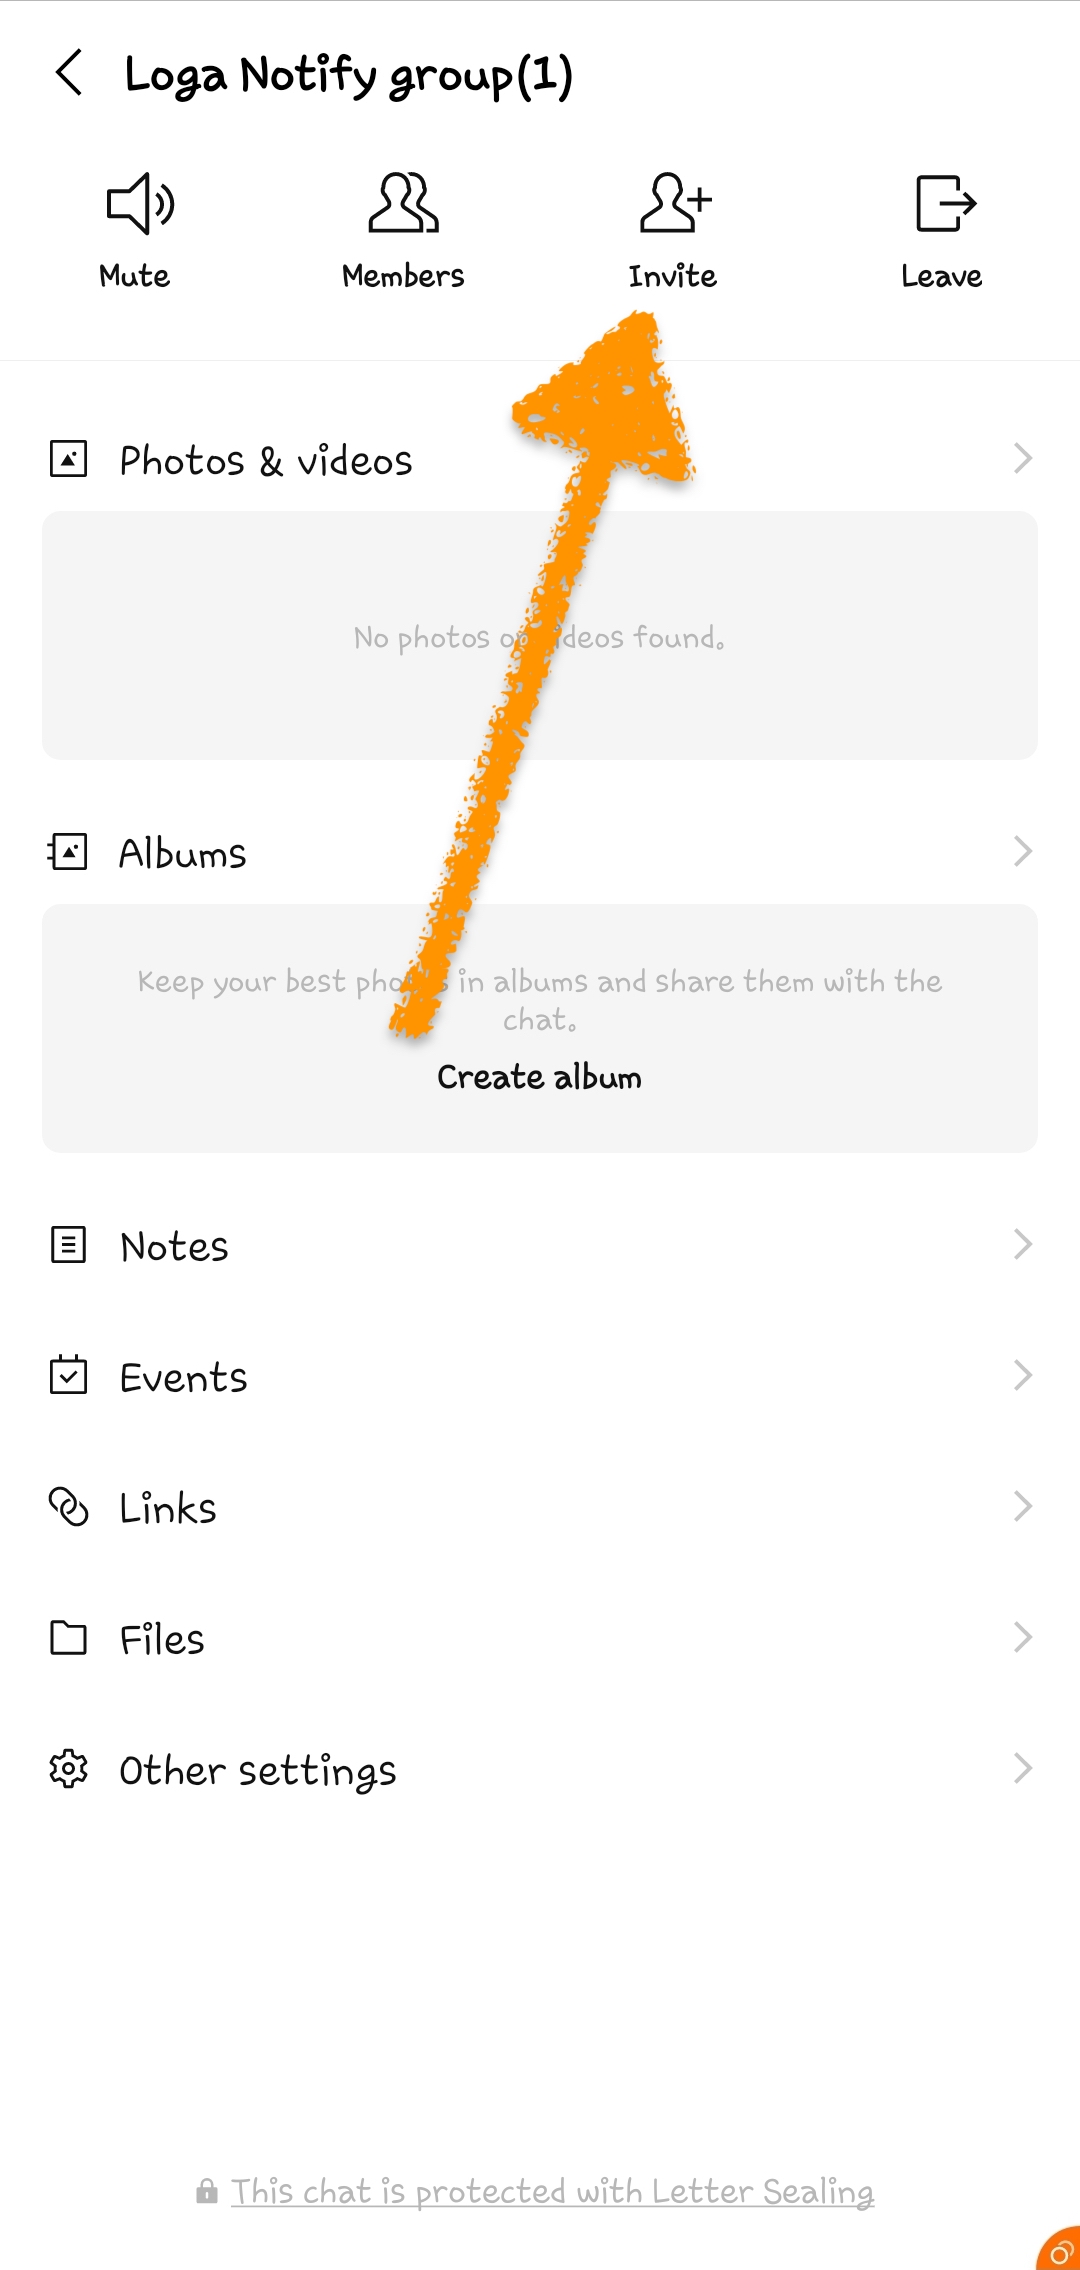Open the Letter Sealing protection link
Viewport: 1080px width, 2270px height.
[x=552, y=2192]
